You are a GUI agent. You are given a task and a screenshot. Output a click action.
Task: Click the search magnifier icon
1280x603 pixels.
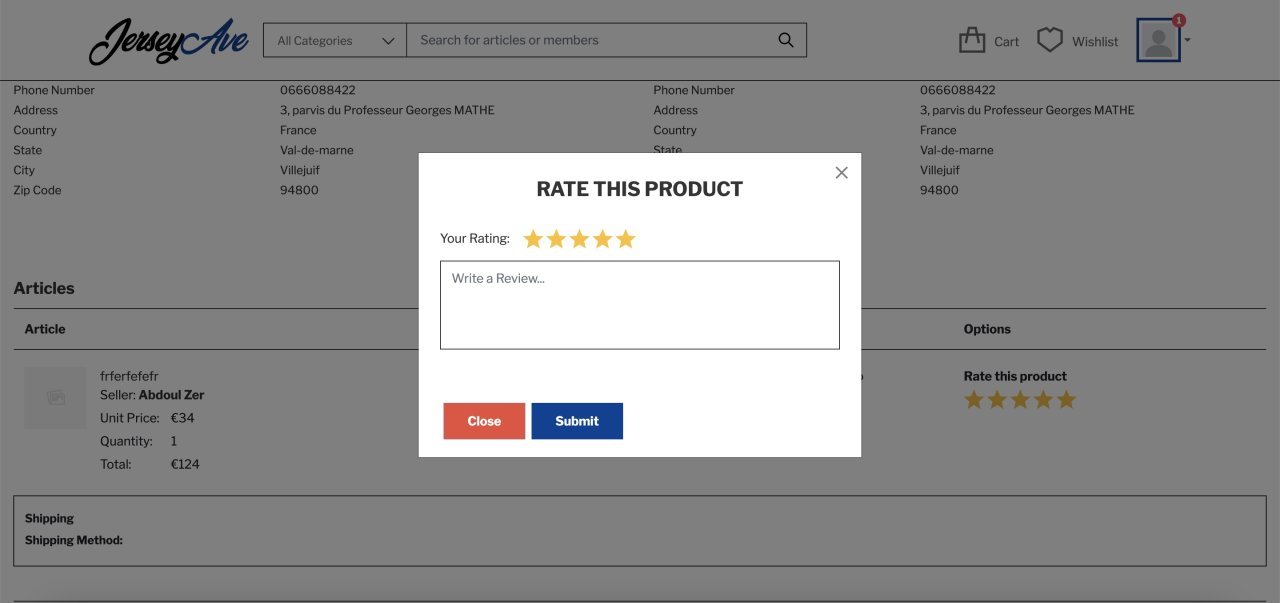785,40
